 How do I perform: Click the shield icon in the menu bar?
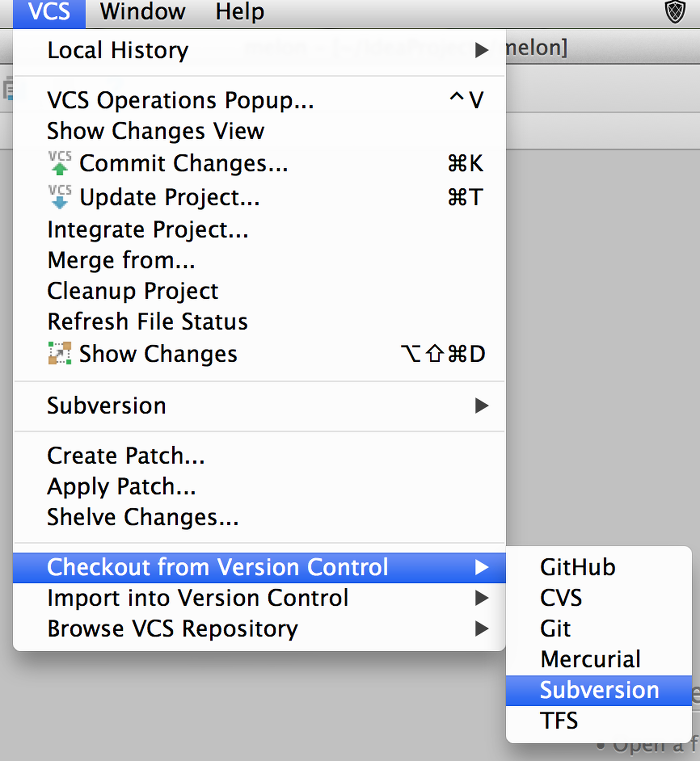coord(675,12)
